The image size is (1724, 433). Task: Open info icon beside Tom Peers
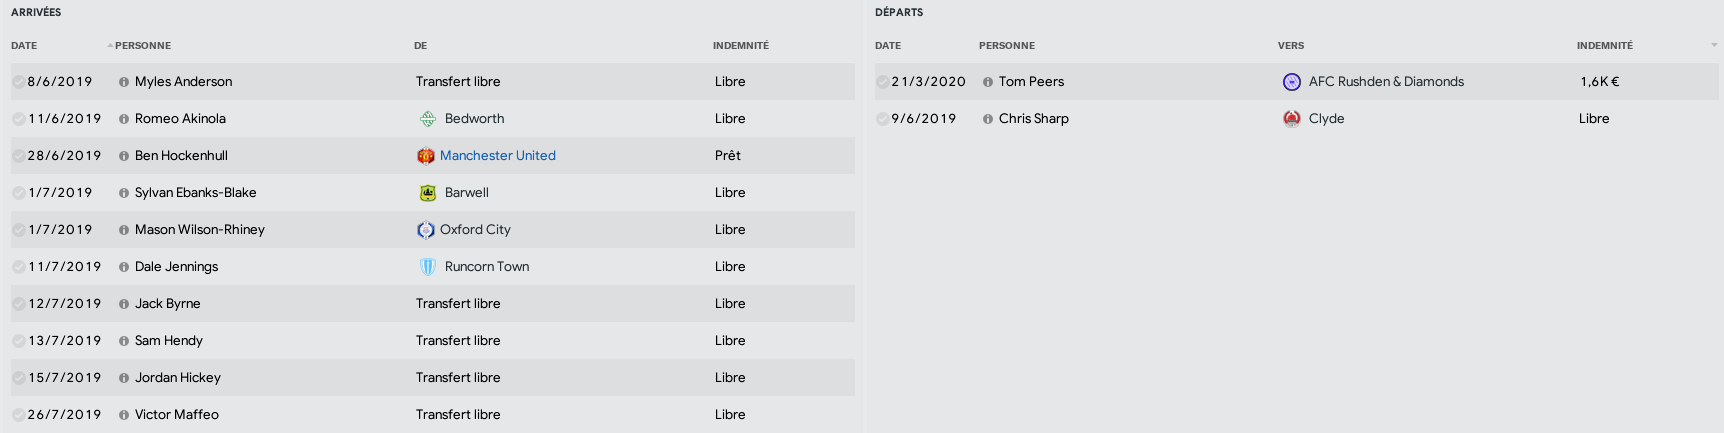[988, 82]
